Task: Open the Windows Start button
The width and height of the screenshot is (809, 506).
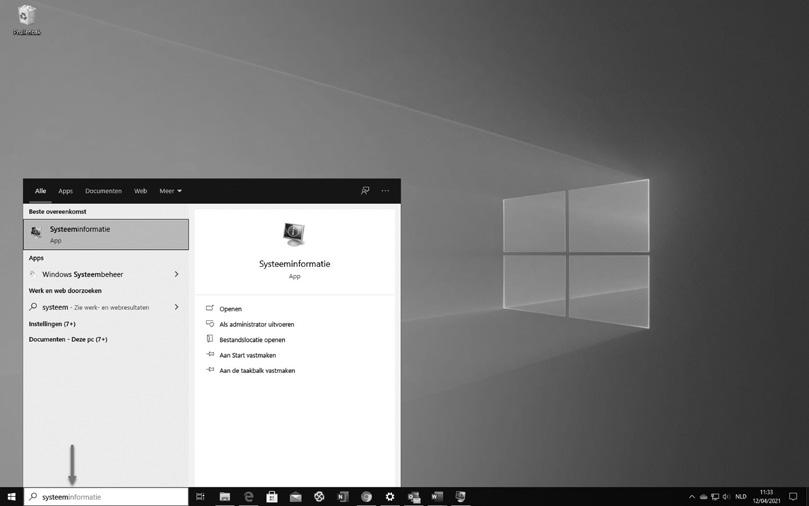Action: [x=11, y=497]
